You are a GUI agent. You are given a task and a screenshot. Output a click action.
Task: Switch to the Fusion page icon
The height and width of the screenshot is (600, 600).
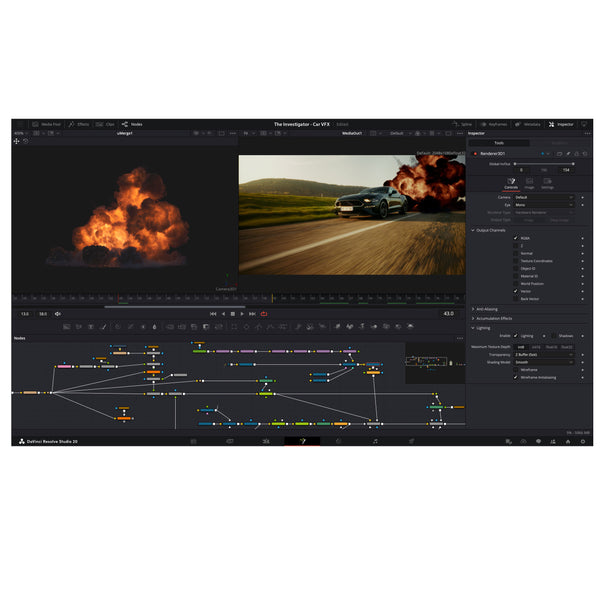point(302,440)
